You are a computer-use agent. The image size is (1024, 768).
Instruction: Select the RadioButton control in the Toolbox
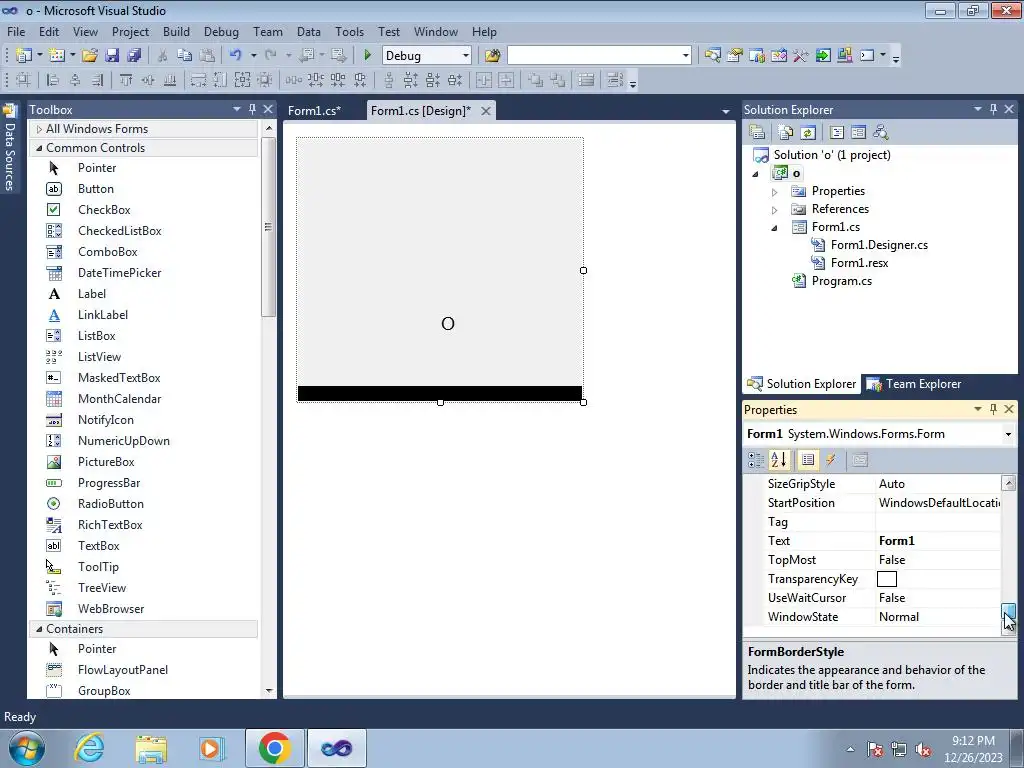[x=110, y=504]
